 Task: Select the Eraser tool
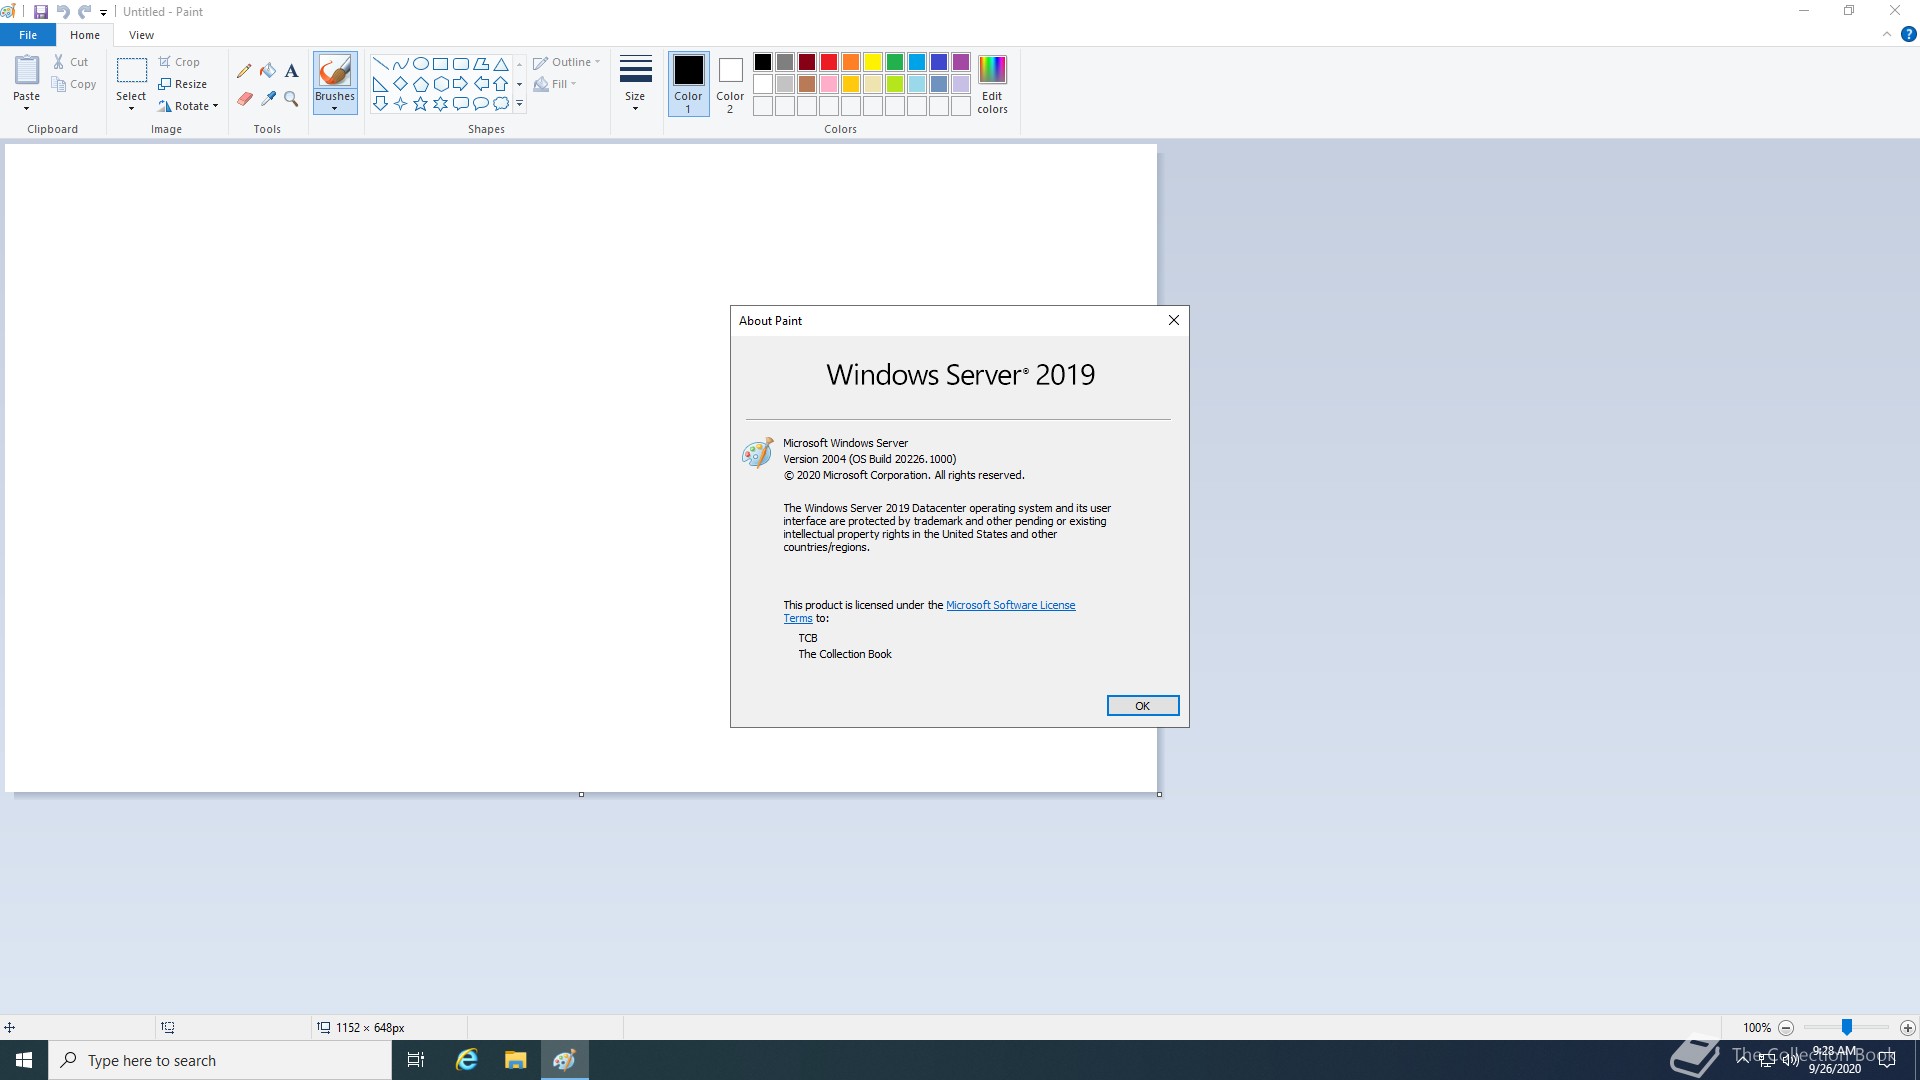point(244,98)
